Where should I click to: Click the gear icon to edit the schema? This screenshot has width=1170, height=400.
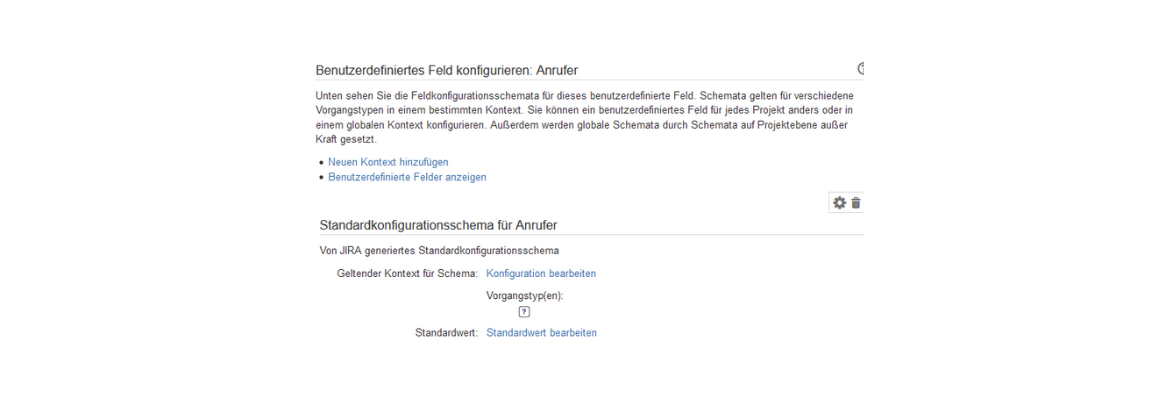[839, 203]
